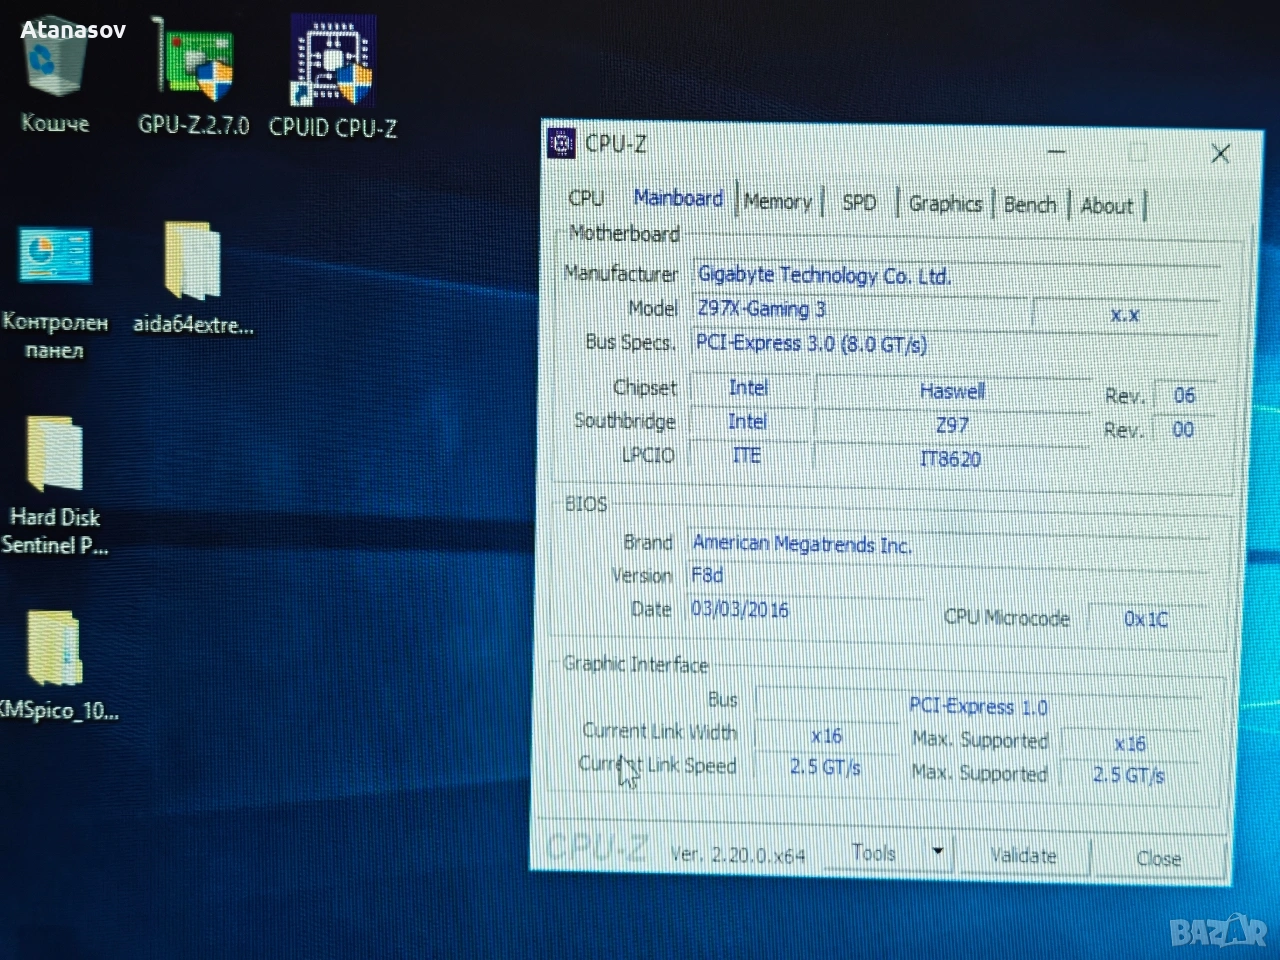1280x960 pixels.
Task: Open the SPD tab
Action: (x=859, y=203)
